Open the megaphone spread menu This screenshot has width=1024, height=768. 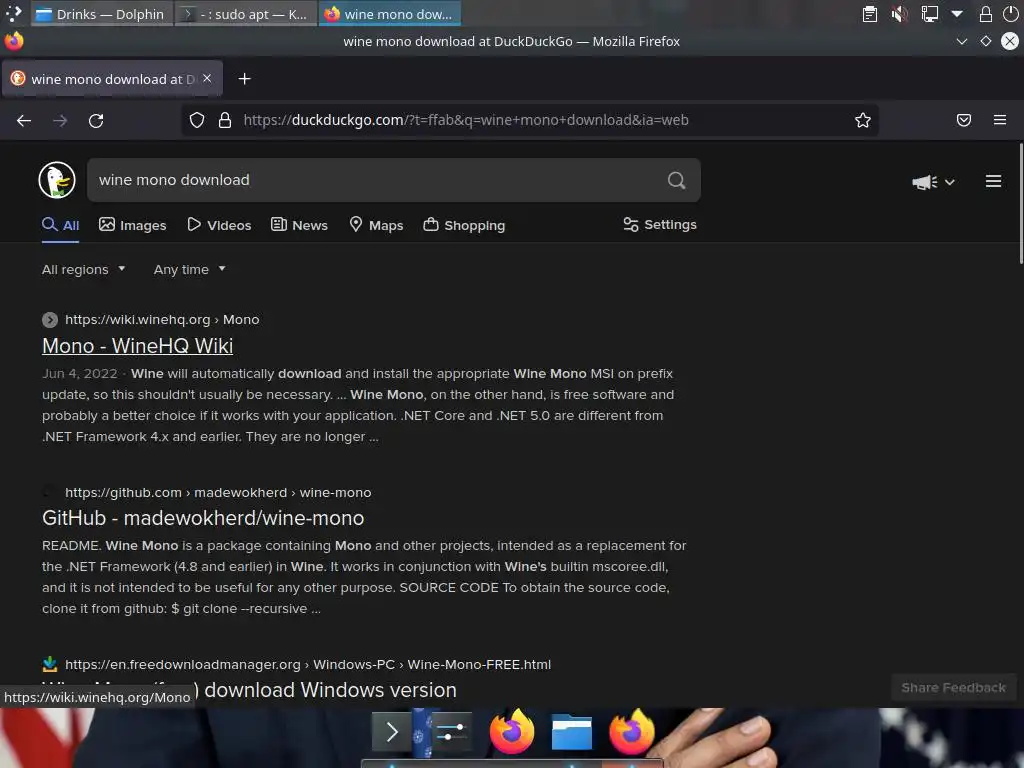click(933, 182)
